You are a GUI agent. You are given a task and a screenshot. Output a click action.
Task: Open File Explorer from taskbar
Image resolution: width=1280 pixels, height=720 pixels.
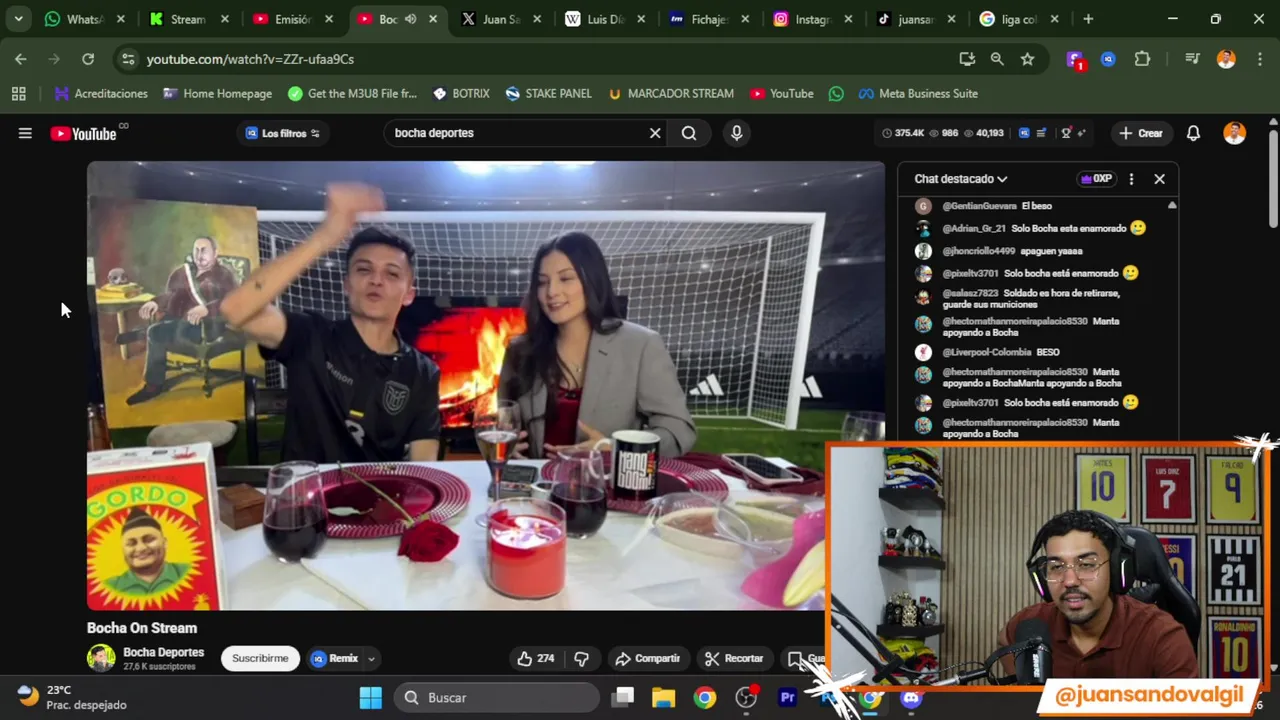[x=664, y=698]
